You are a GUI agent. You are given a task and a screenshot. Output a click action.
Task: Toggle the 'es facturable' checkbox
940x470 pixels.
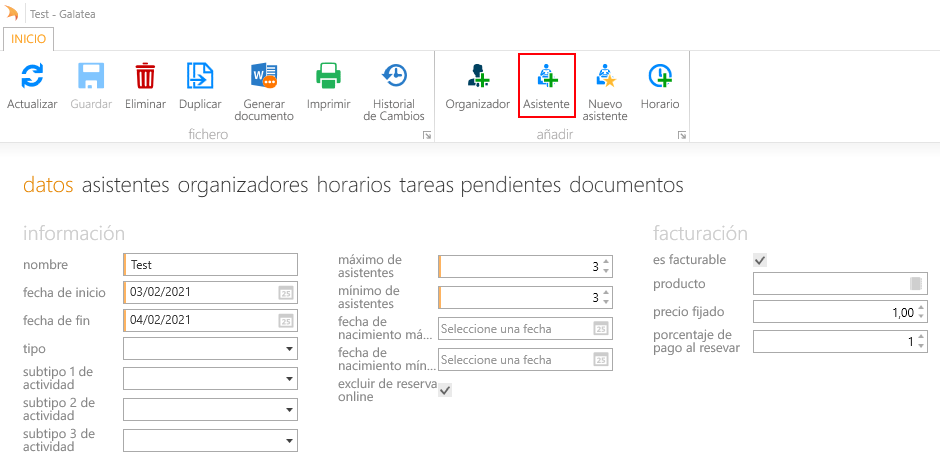point(760,260)
